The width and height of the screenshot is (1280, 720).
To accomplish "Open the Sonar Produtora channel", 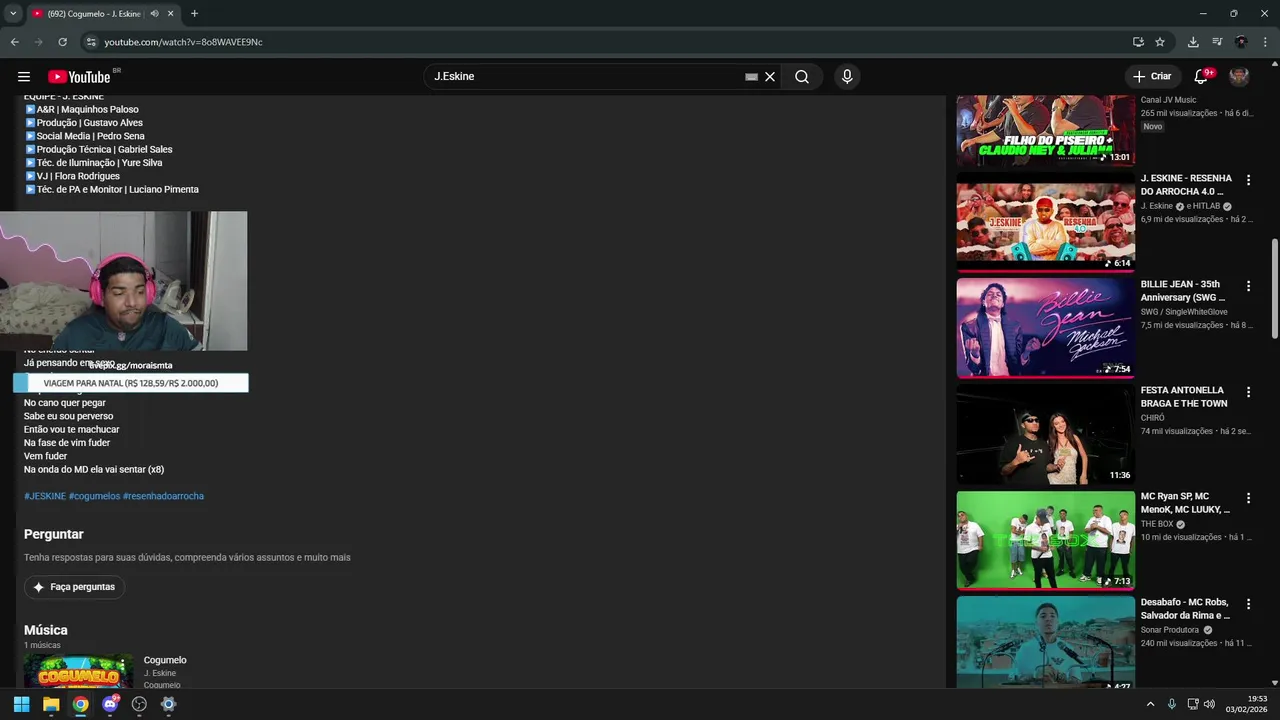I will click(1170, 630).
